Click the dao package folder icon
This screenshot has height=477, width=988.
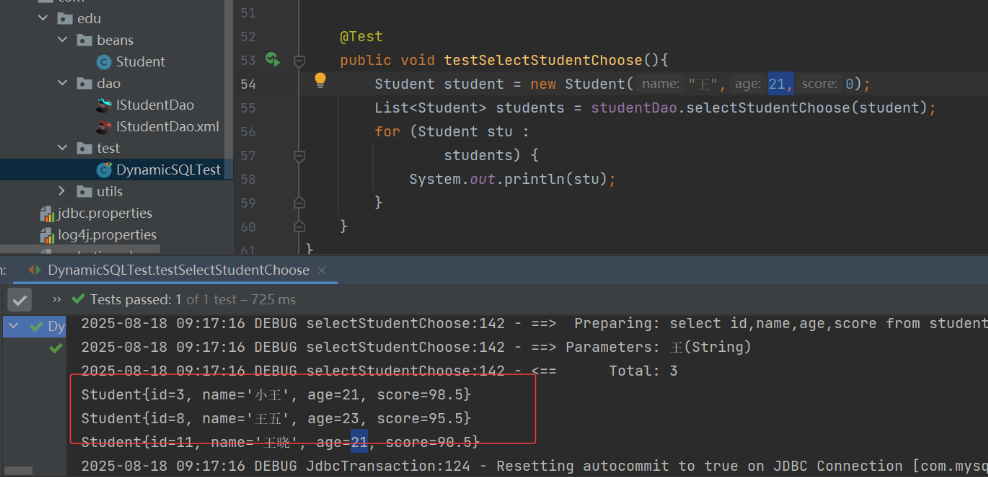tap(84, 83)
